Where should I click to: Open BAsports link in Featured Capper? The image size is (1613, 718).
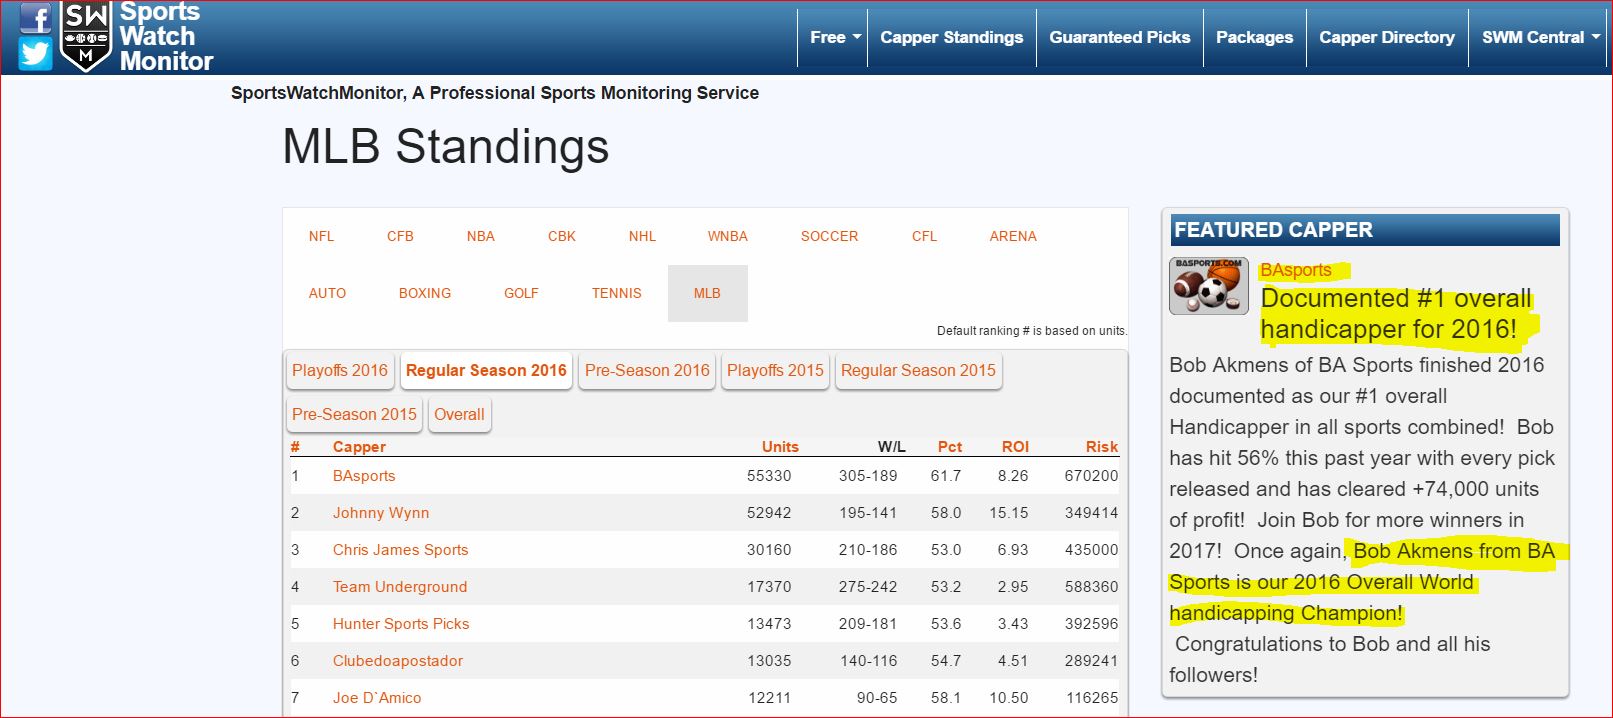coord(1296,270)
